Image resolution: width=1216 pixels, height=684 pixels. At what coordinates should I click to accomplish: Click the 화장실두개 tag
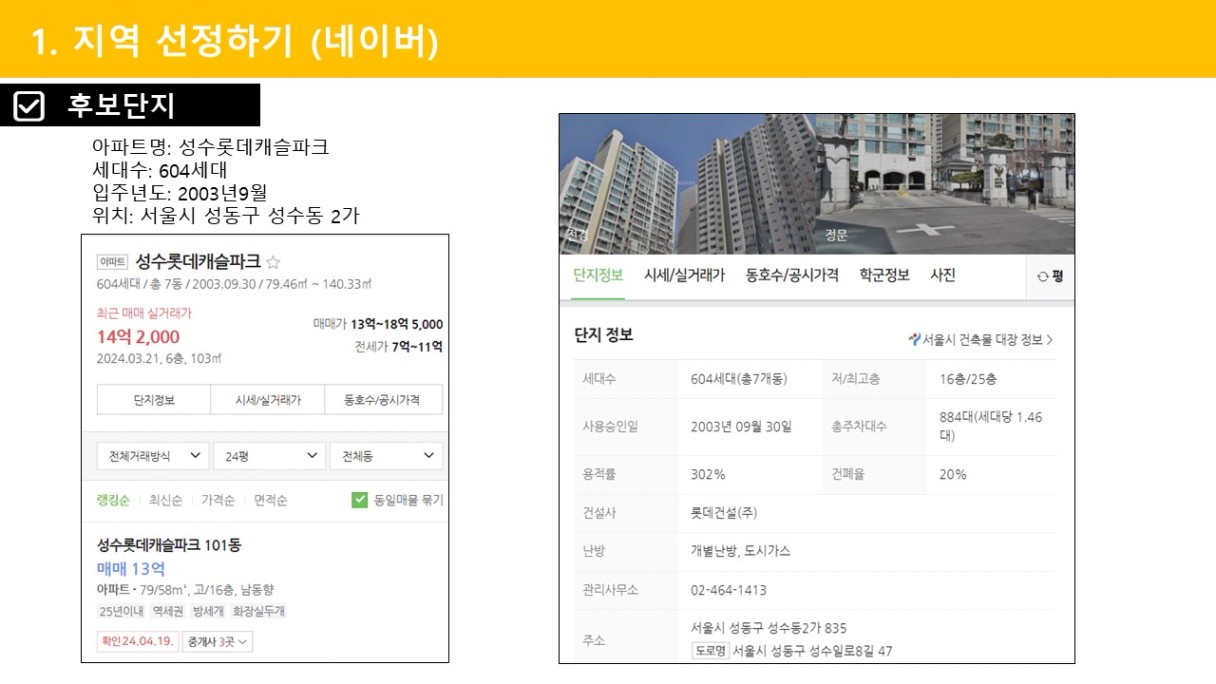click(259, 611)
